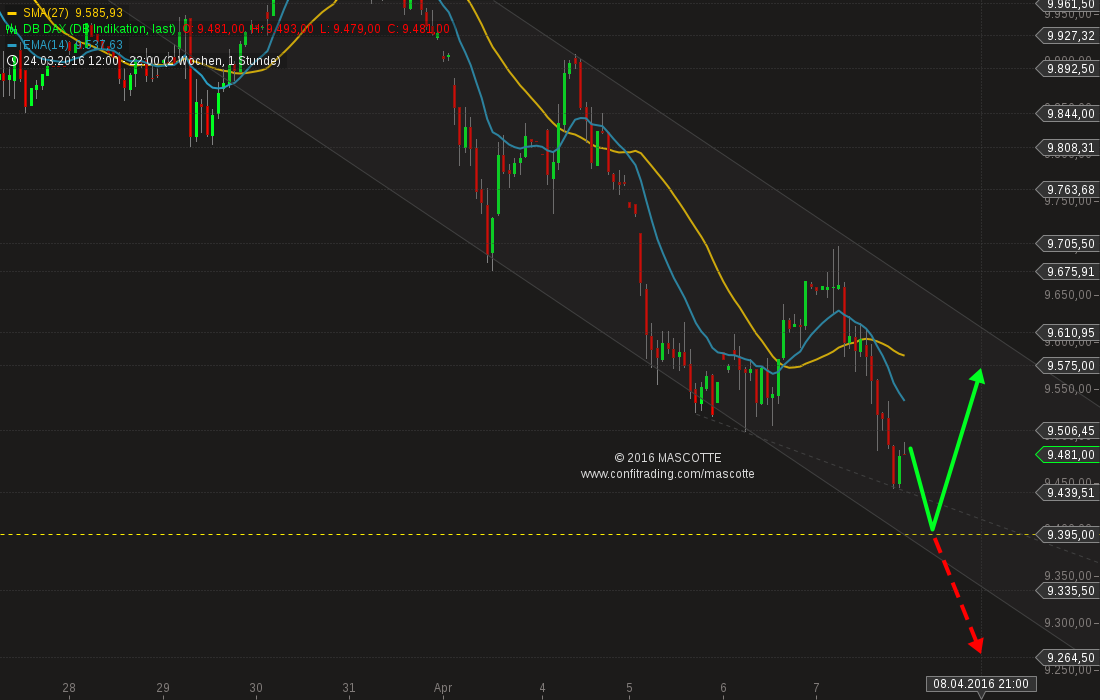Click date label 6 on the time axis
The width and height of the screenshot is (1100, 700).
[x=723, y=688]
